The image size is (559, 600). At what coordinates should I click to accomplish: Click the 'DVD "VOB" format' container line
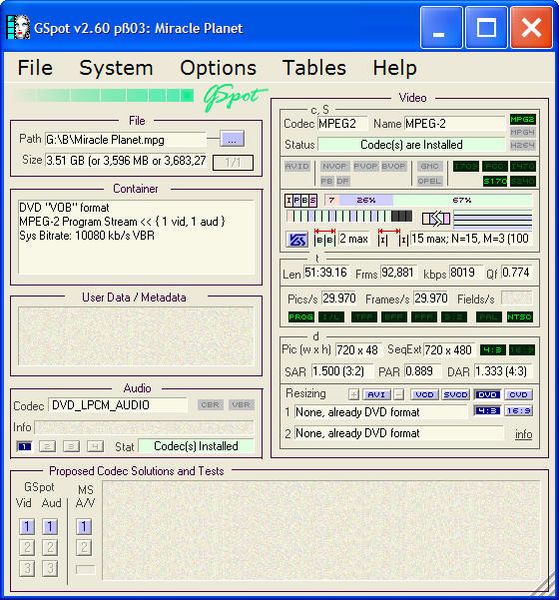click(x=64, y=208)
